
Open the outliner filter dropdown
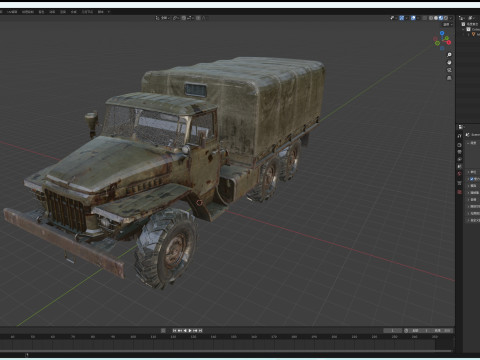pyautogui.click(x=472, y=18)
